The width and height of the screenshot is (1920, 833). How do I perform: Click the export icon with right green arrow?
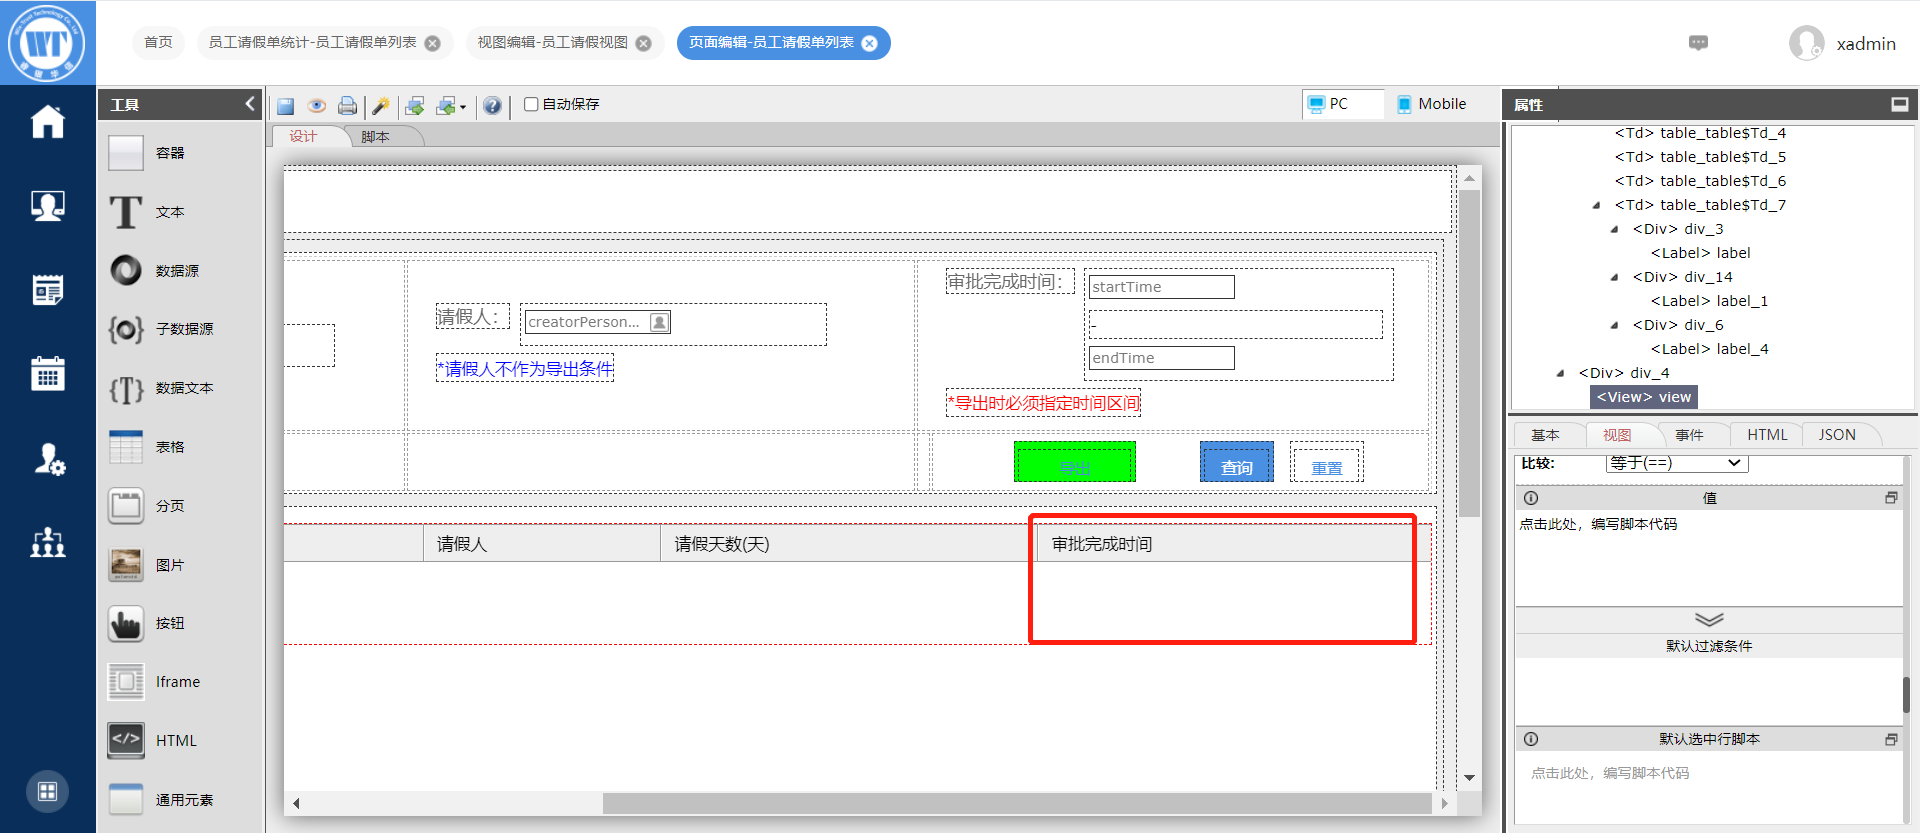click(415, 105)
